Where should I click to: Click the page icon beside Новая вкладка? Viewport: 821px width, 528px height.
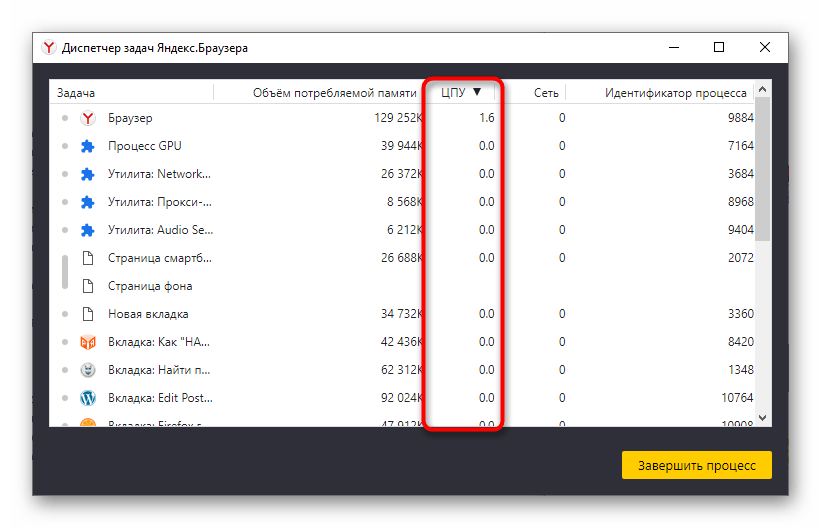[88, 314]
